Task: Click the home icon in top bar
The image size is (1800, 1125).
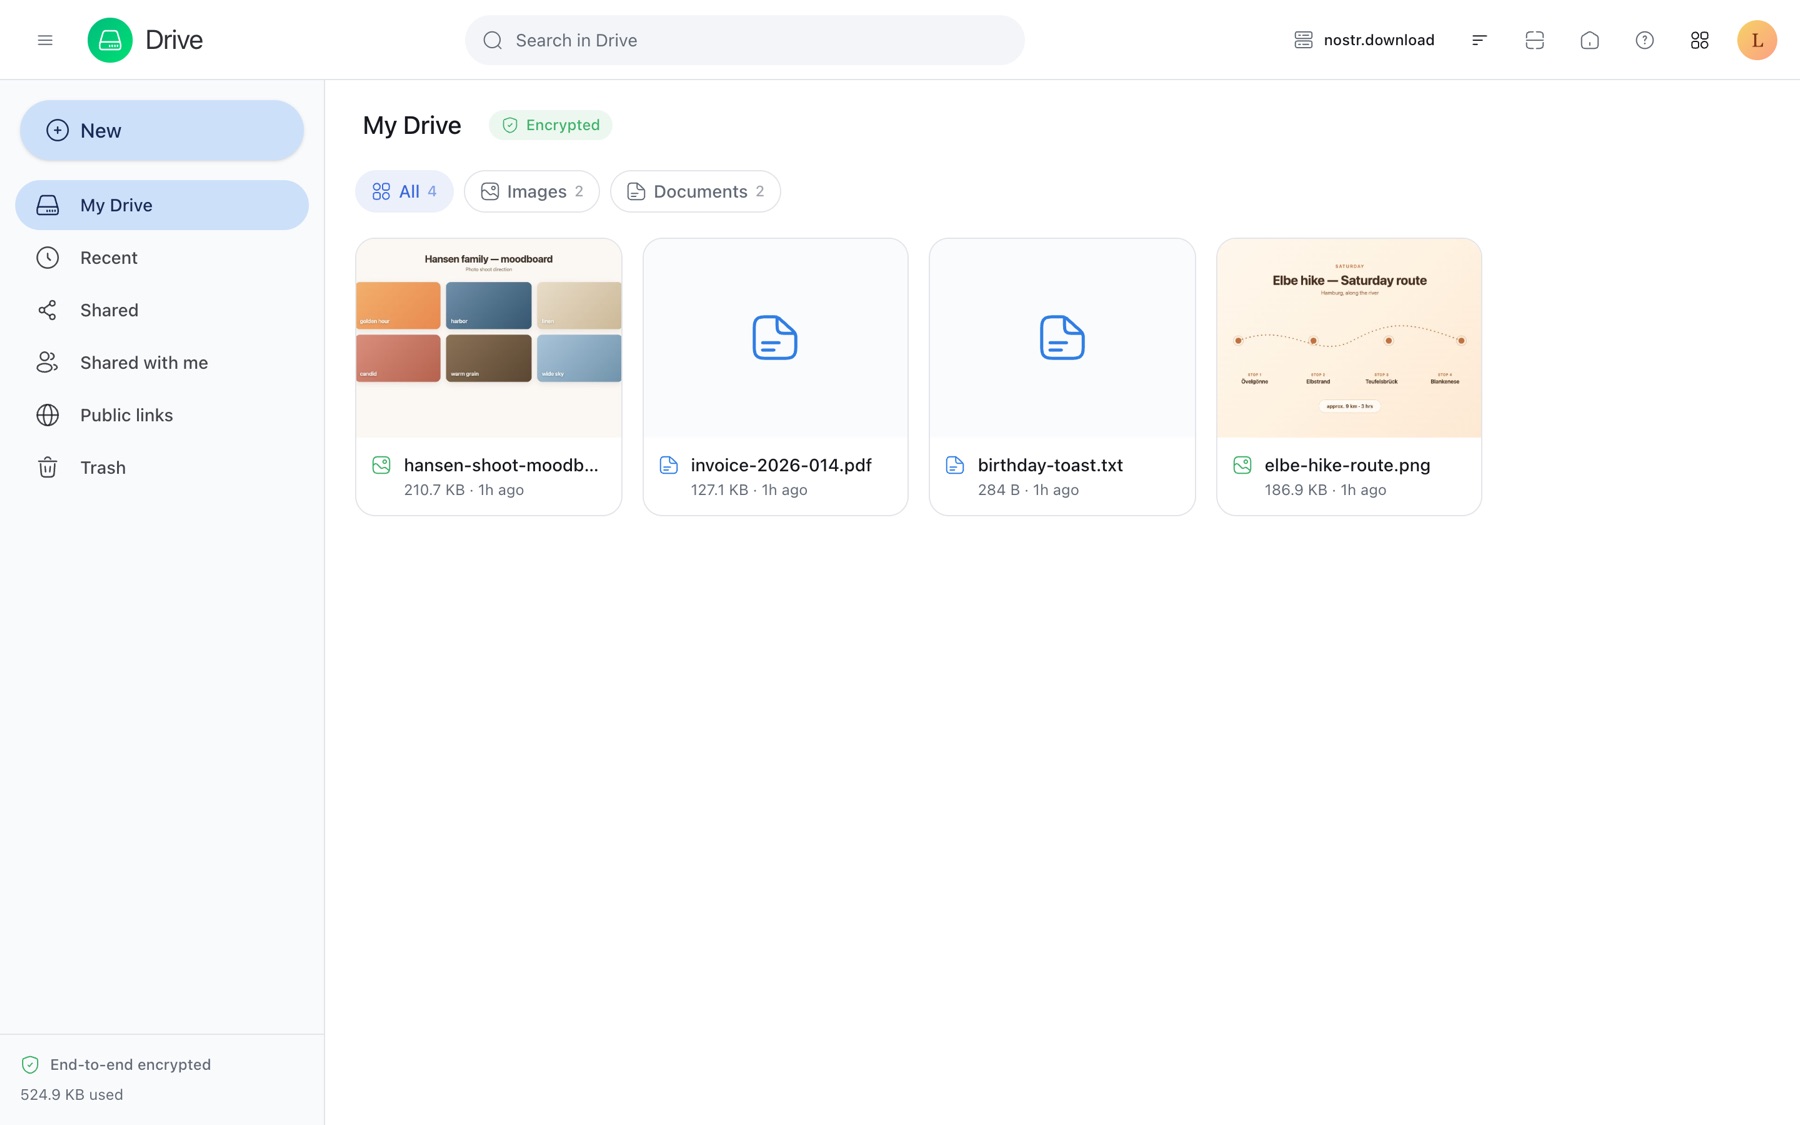Action: (1589, 40)
